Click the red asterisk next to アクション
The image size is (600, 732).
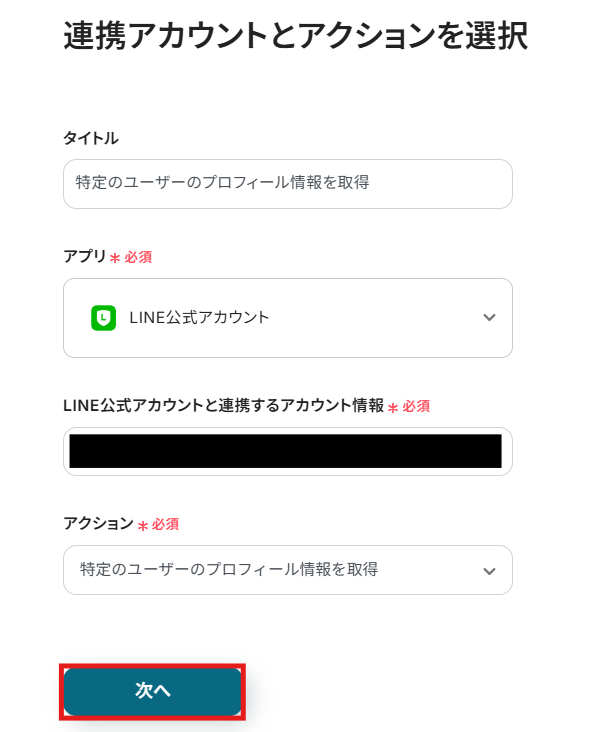pos(143,525)
